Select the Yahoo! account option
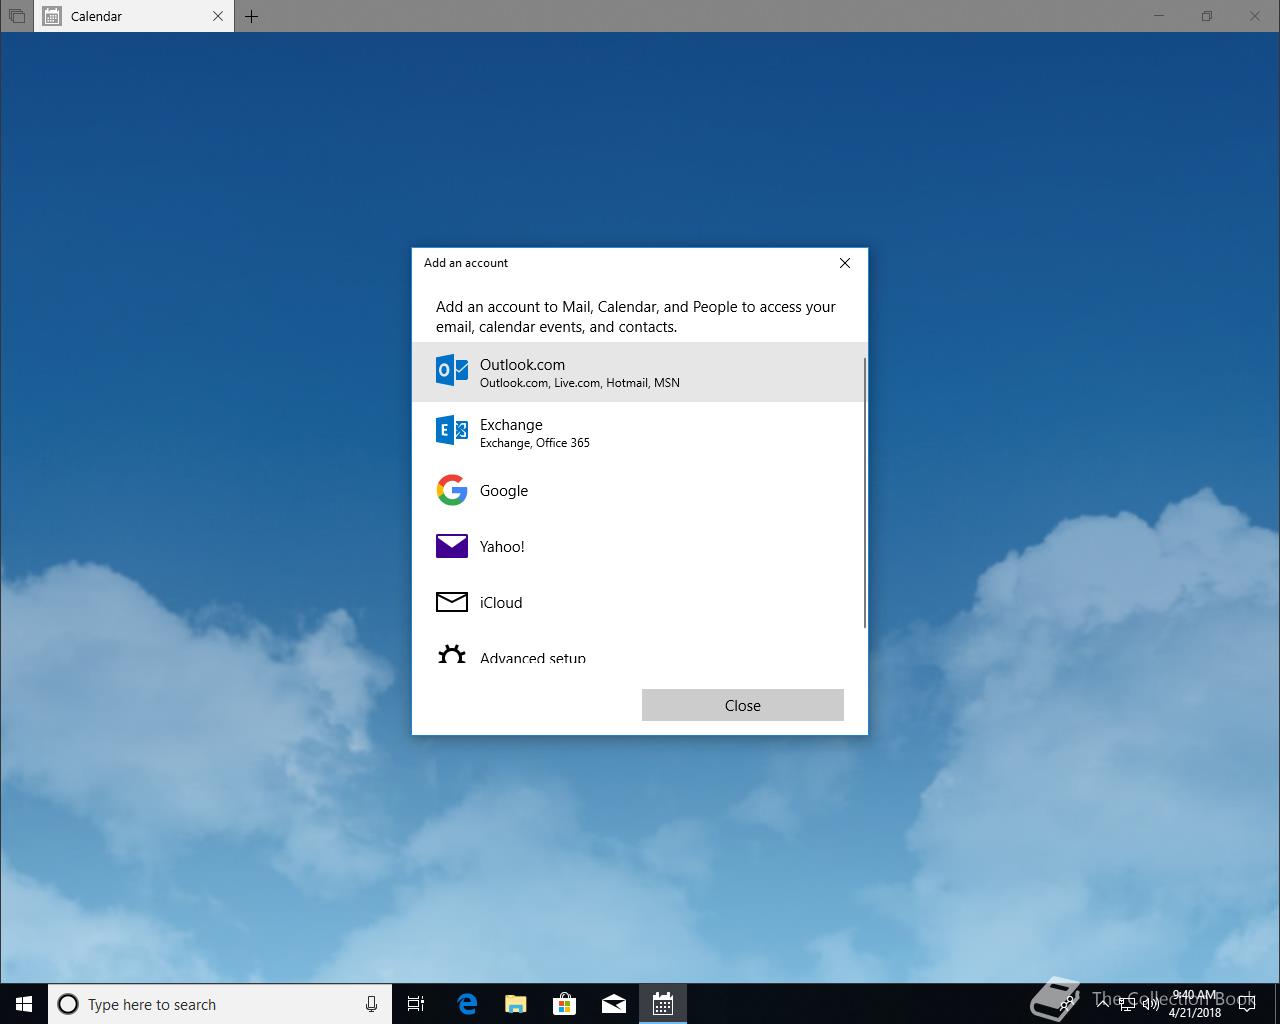 [638, 546]
